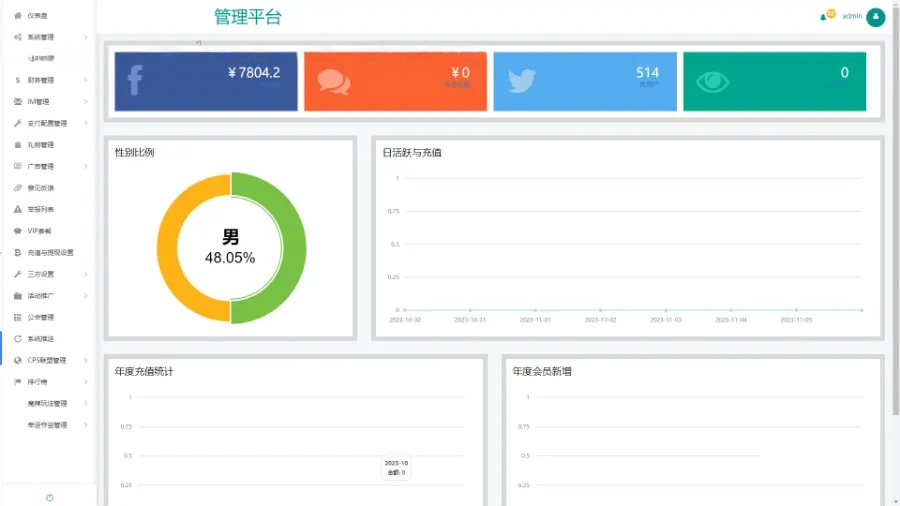Image resolution: width=900 pixels, height=506 pixels.
Task: Click the admin user avatar
Action: pyautogui.click(x=876, y=17)
